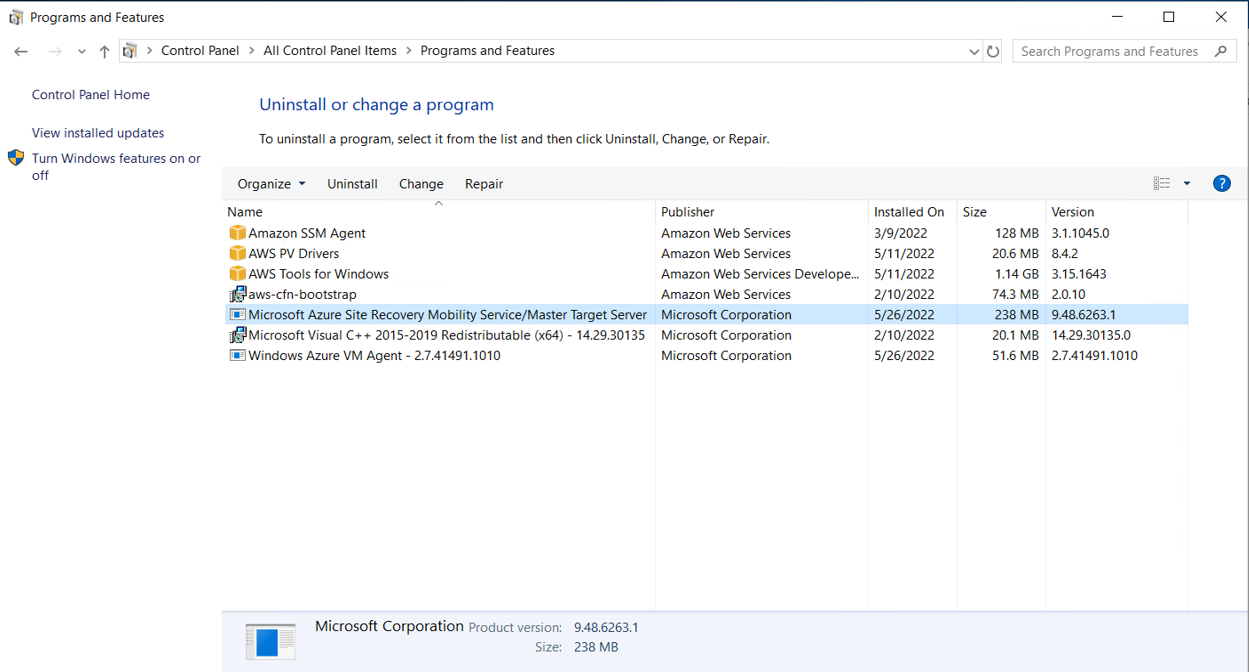Open the More view options dropdown arrow
This screenshot has width=1249, height=672.
1187,183
